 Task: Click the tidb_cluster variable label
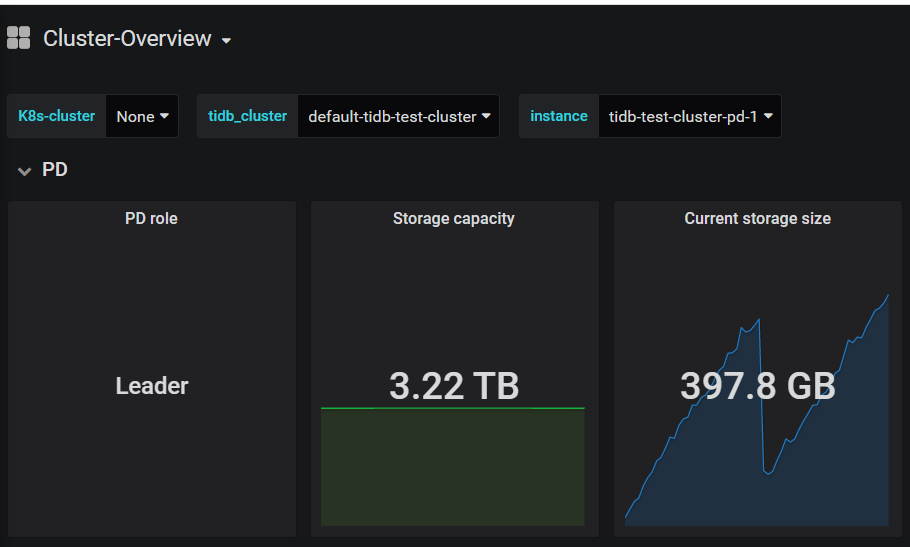248,116
